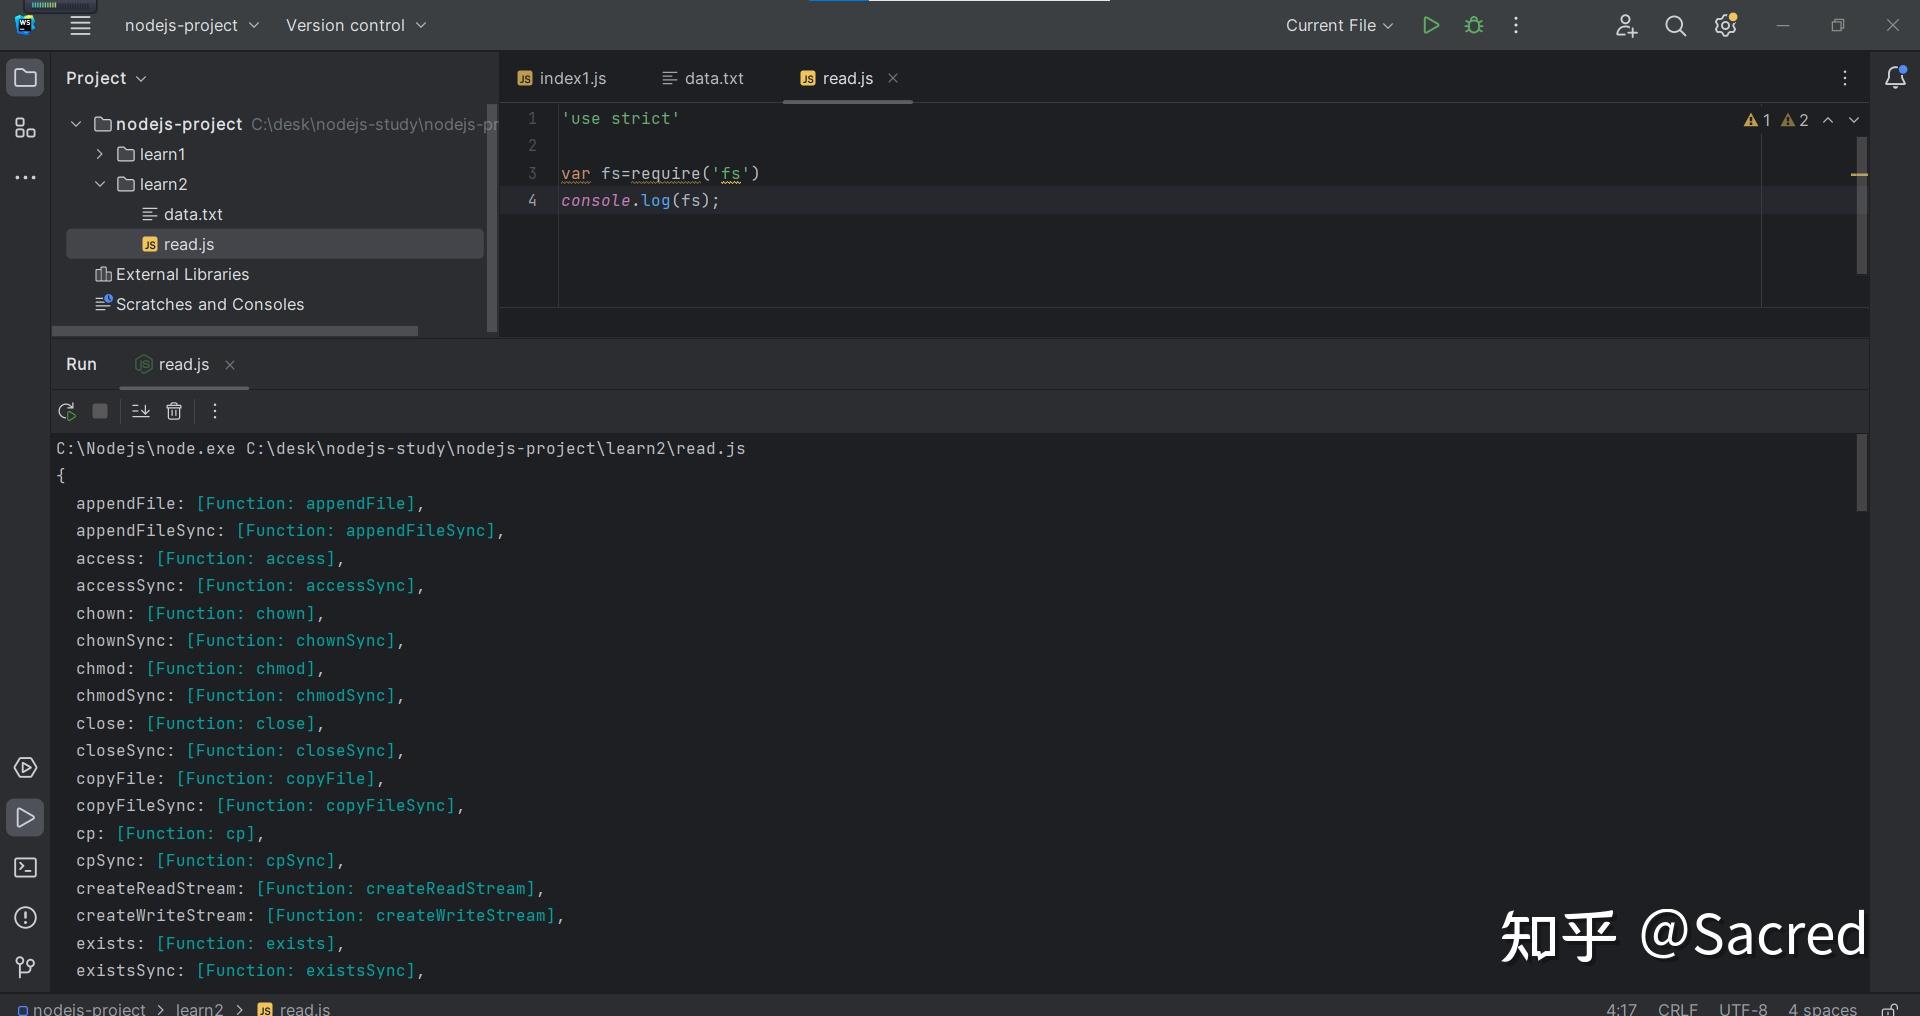Click the Run panel title label

click(x=81, y=364)
